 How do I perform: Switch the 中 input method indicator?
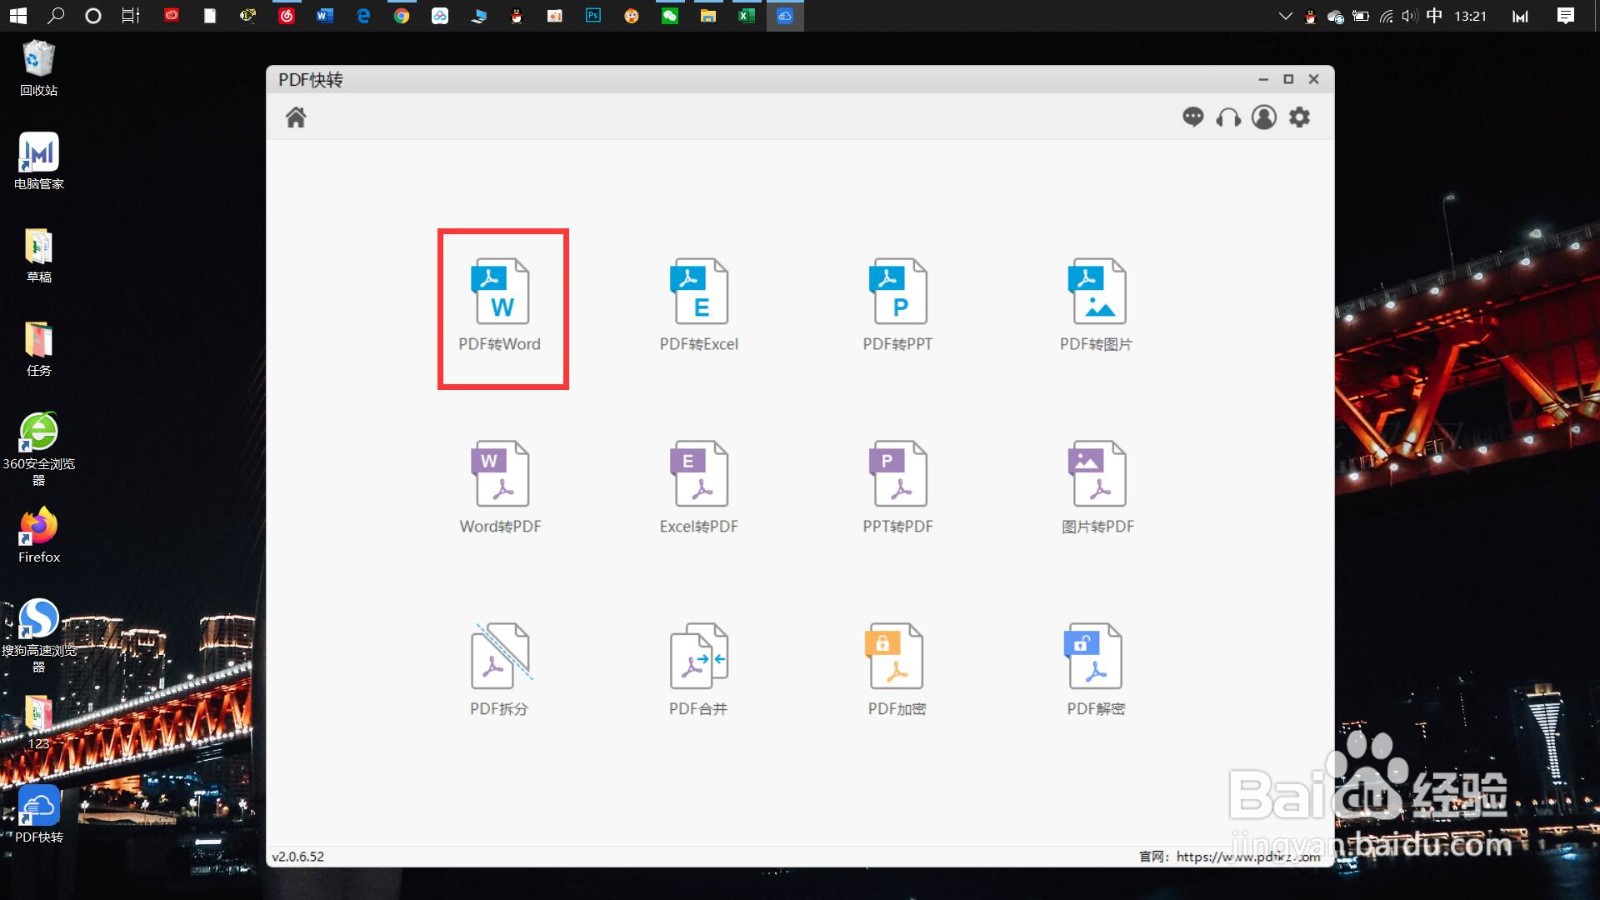1434,16
